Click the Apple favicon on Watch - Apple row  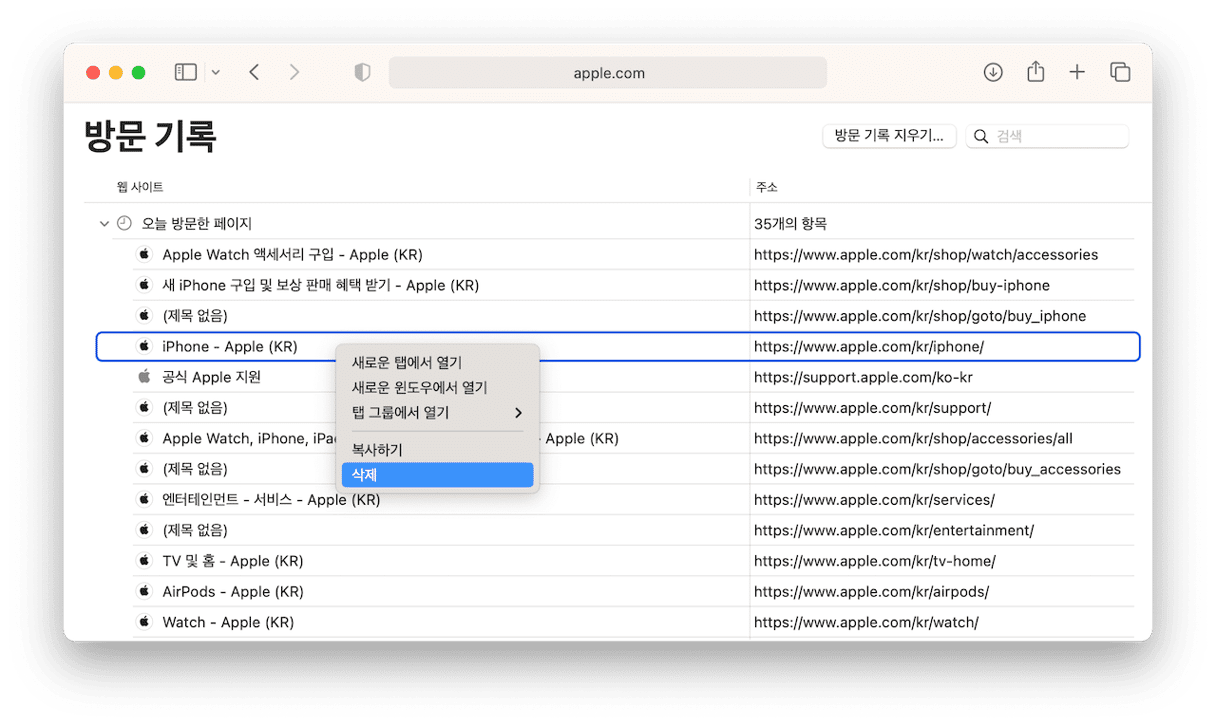144,622
